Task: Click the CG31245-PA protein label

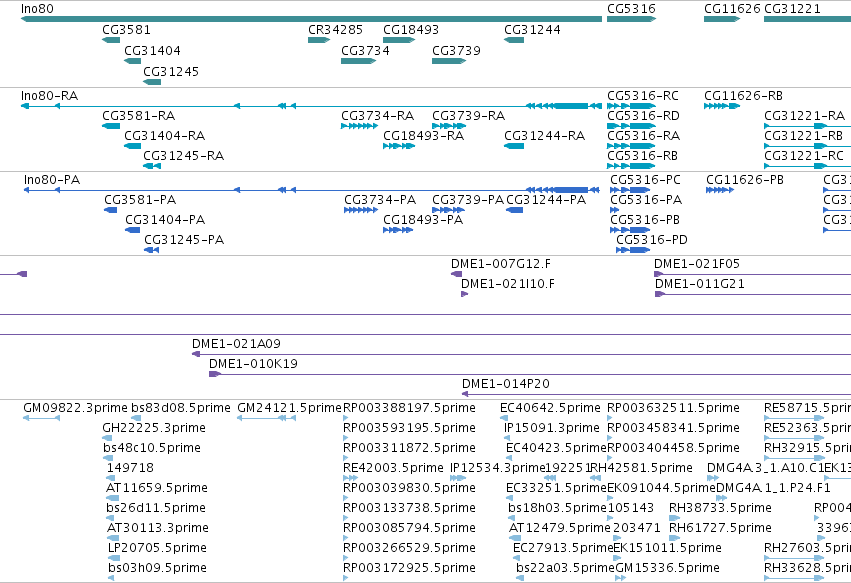Action: 184,240
